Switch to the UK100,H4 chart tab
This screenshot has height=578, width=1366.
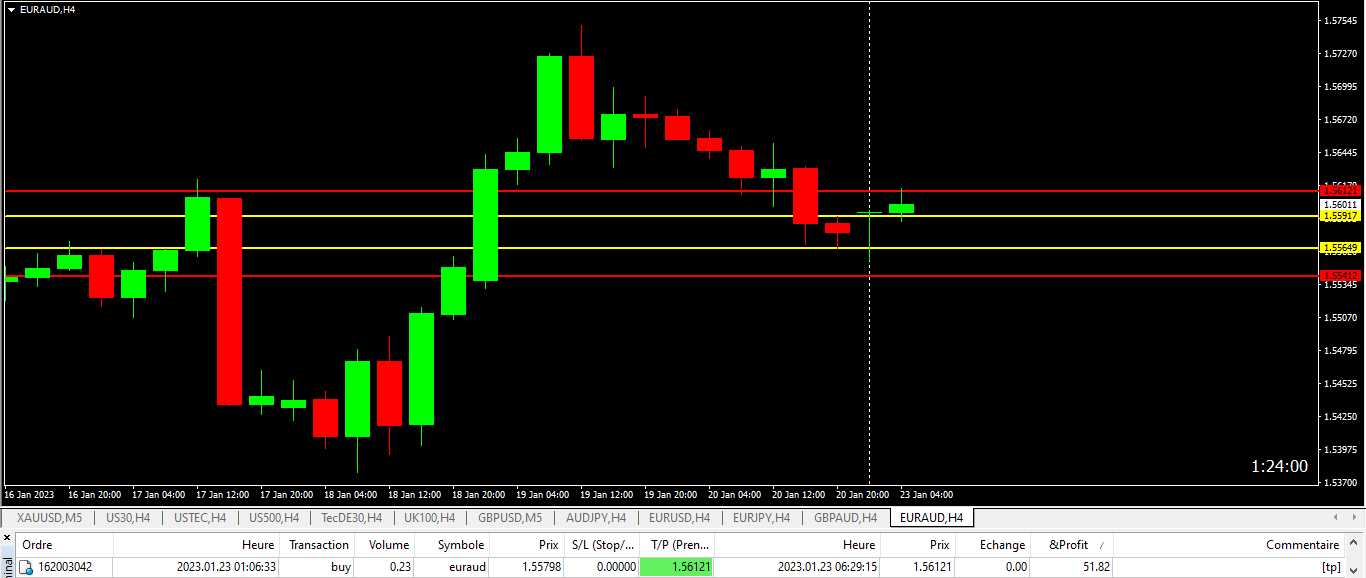tap(430, 517)
